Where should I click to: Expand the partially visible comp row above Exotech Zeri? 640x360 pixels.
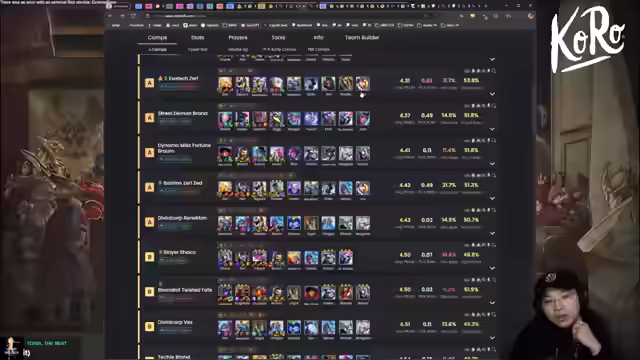[x=492, y=59]
